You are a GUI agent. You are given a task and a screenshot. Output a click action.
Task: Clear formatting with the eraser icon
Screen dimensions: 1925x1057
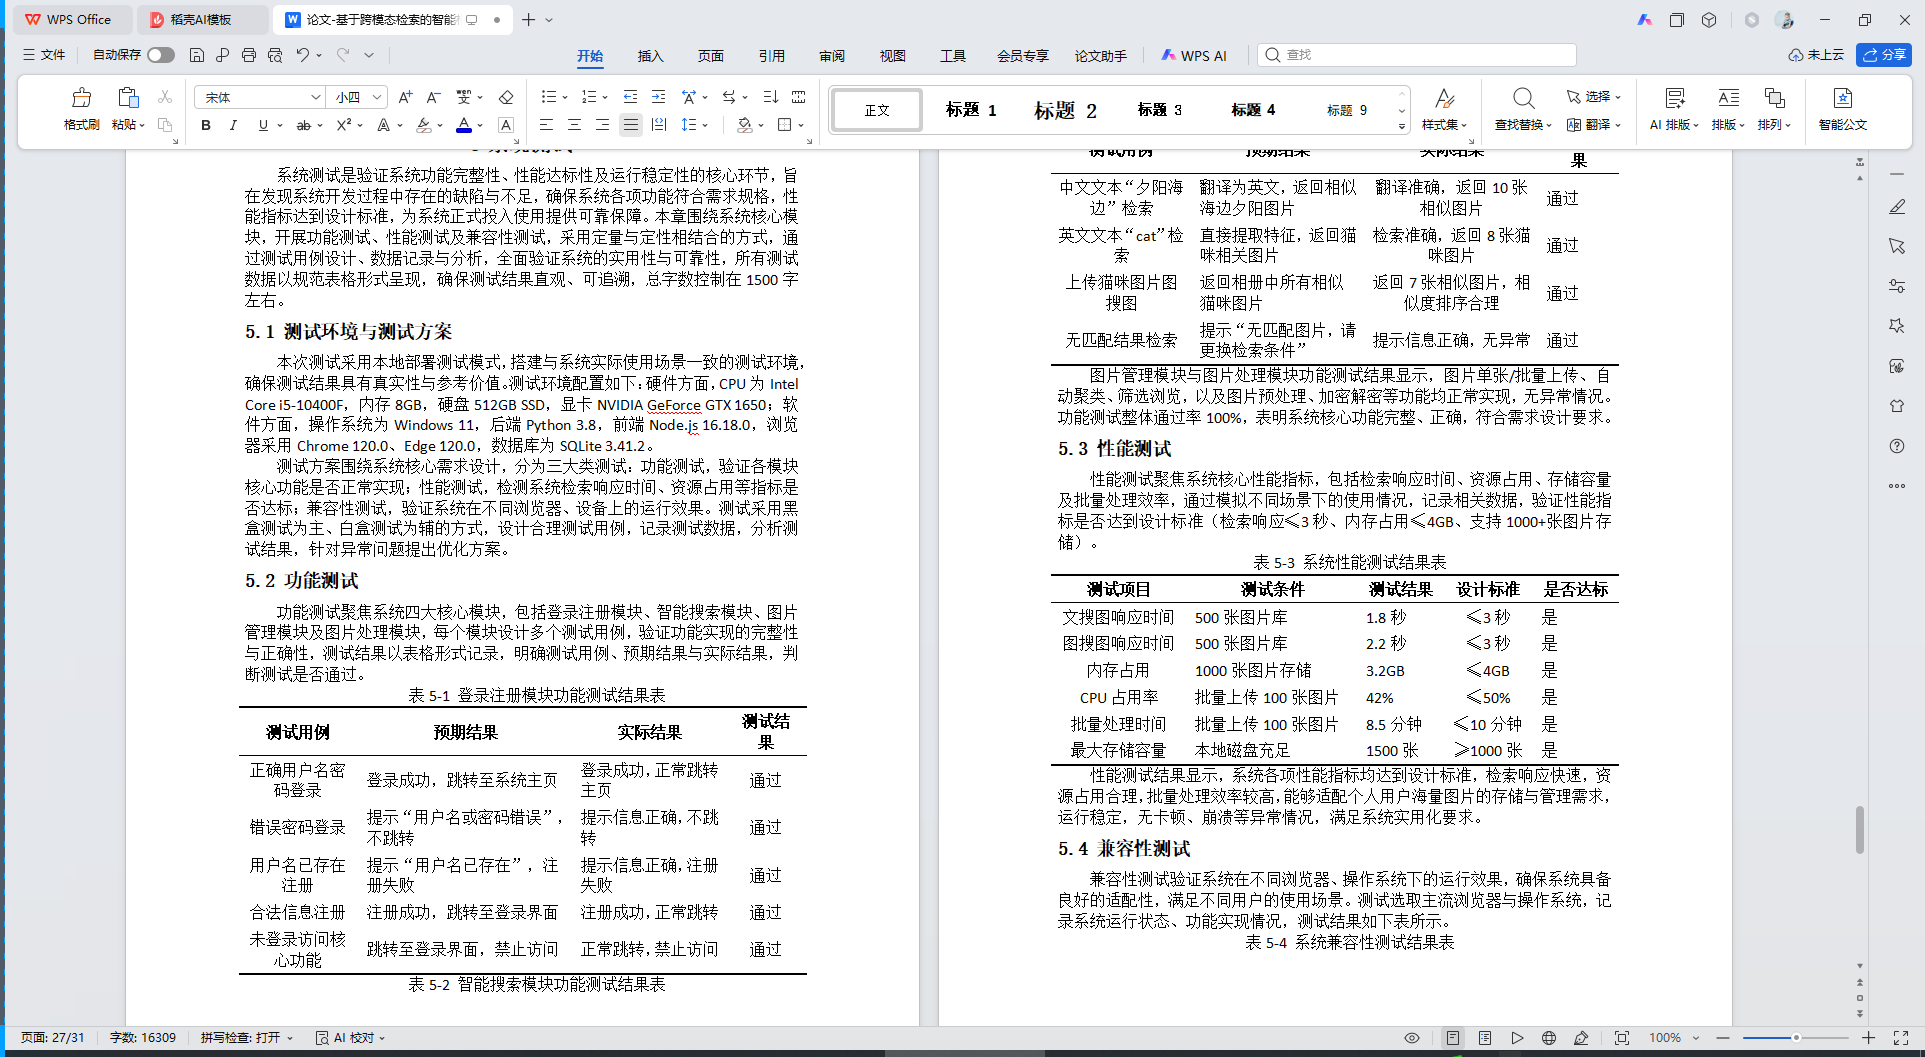coord(506,97)
